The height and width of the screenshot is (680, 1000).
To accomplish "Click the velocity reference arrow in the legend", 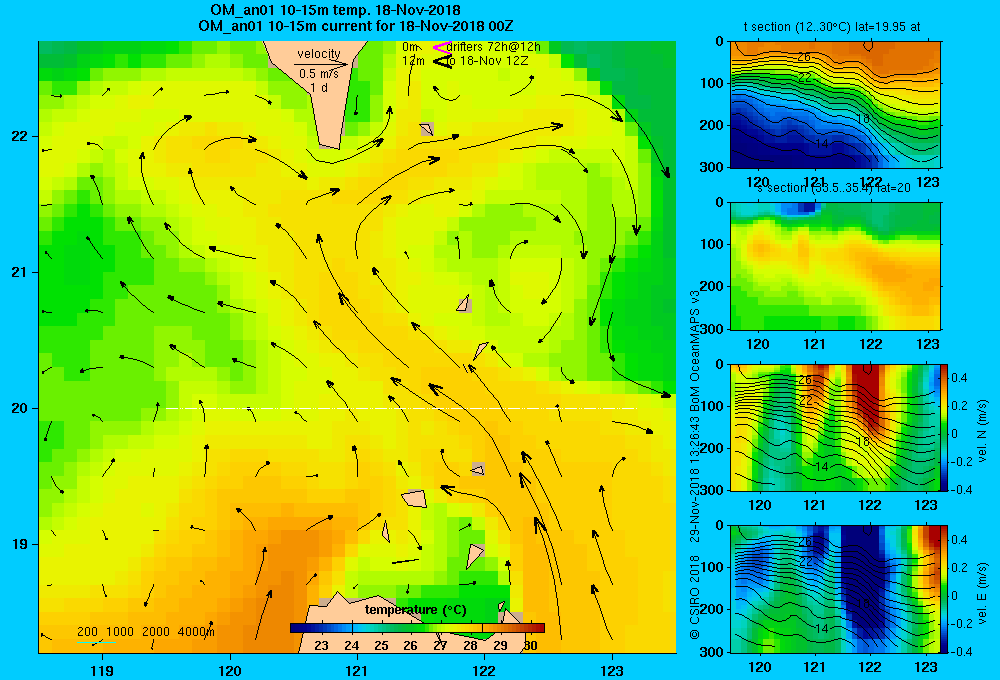I will (321, 64).
